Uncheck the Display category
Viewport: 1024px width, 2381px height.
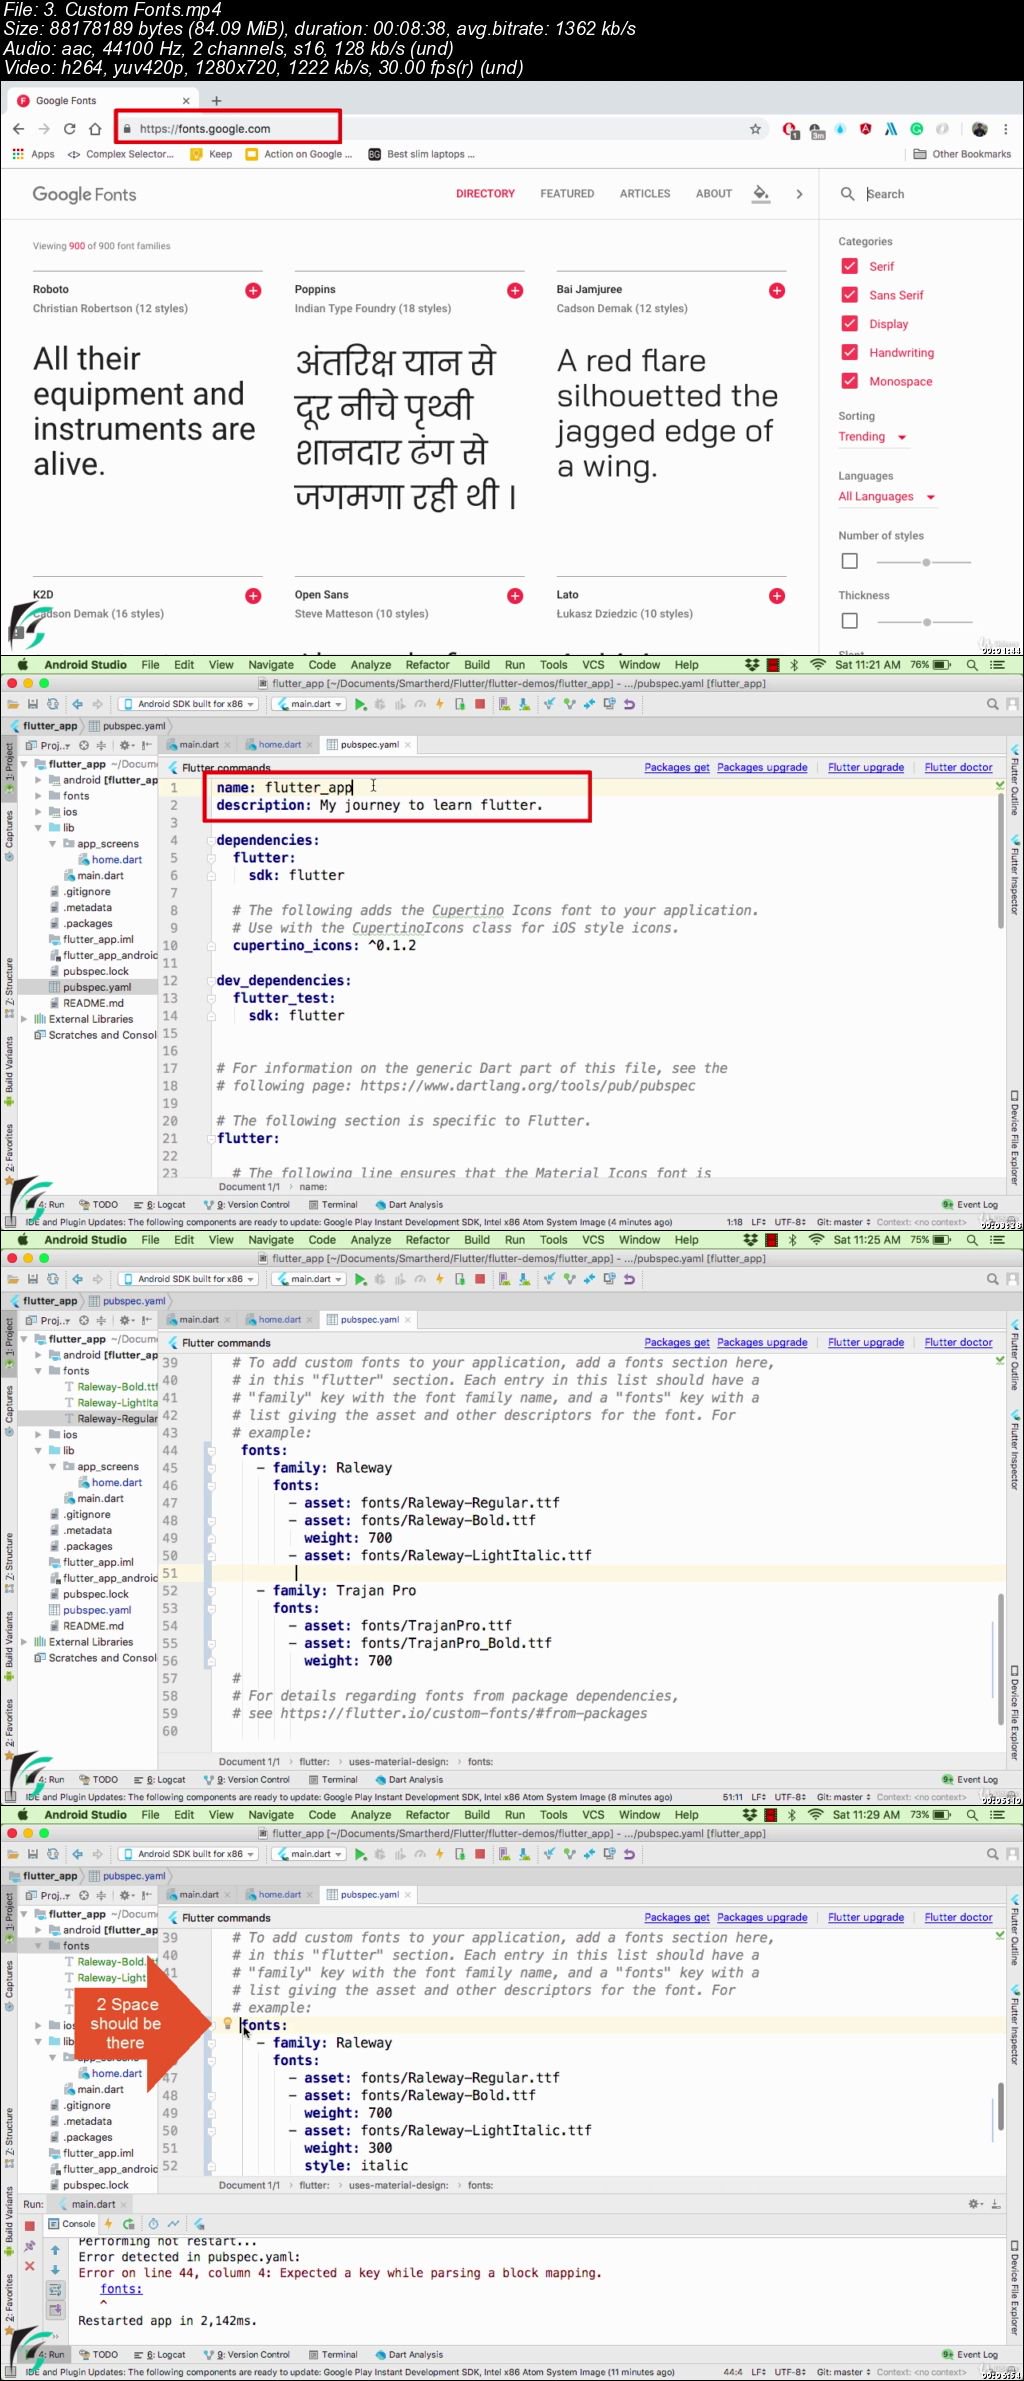[x=849, y=324]
